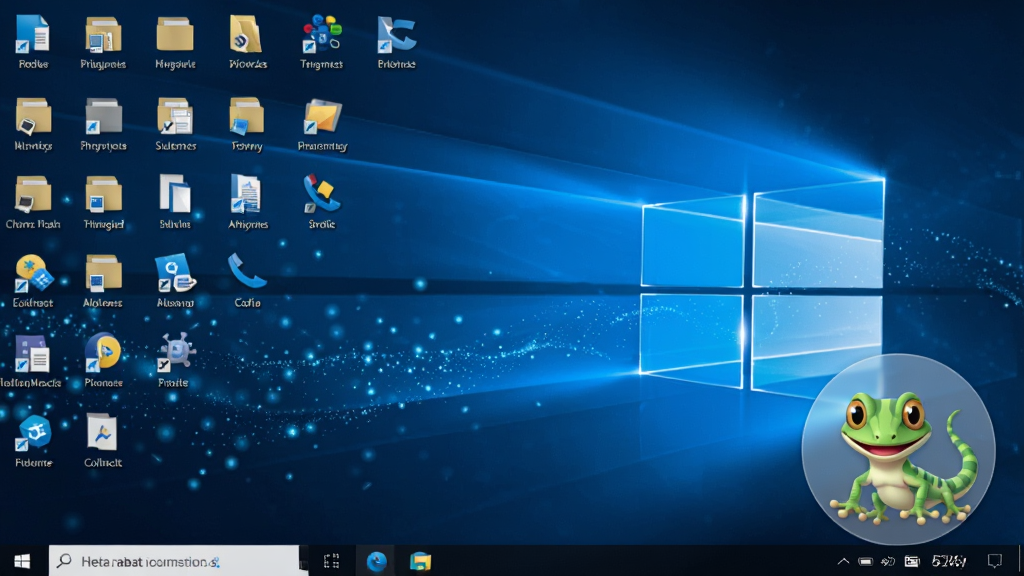Screen dimensions: 1024x576
Task: Open the volume control in the system tray
Action: click(x=888, y=561)
